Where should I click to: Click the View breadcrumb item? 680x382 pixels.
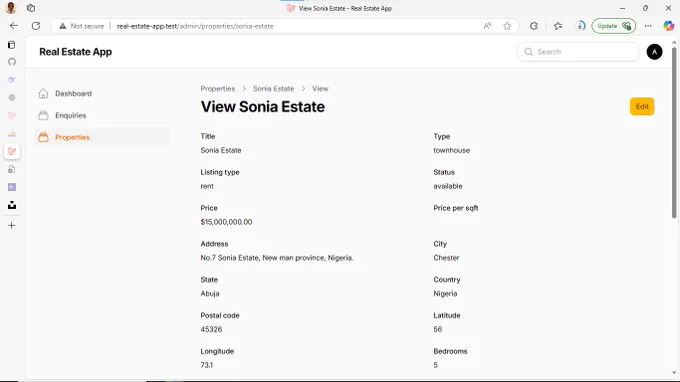pyautogui.click(x=320, y=88)
